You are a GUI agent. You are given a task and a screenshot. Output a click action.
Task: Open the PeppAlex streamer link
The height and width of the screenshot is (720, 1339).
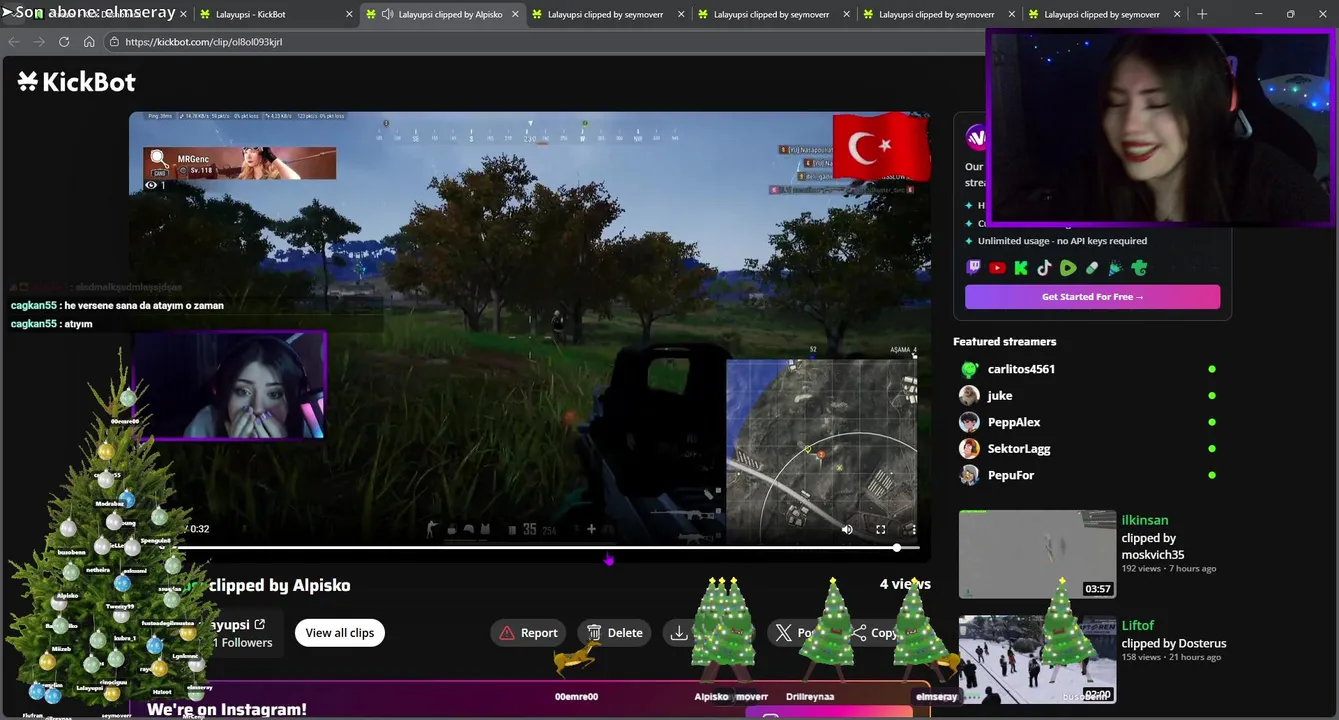1014,422
